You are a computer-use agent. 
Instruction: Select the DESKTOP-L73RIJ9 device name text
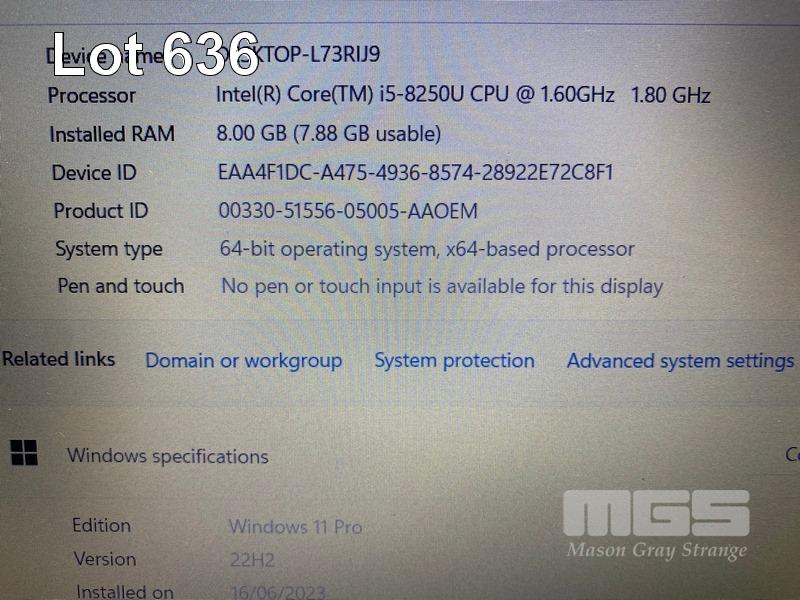pos(298,54)
